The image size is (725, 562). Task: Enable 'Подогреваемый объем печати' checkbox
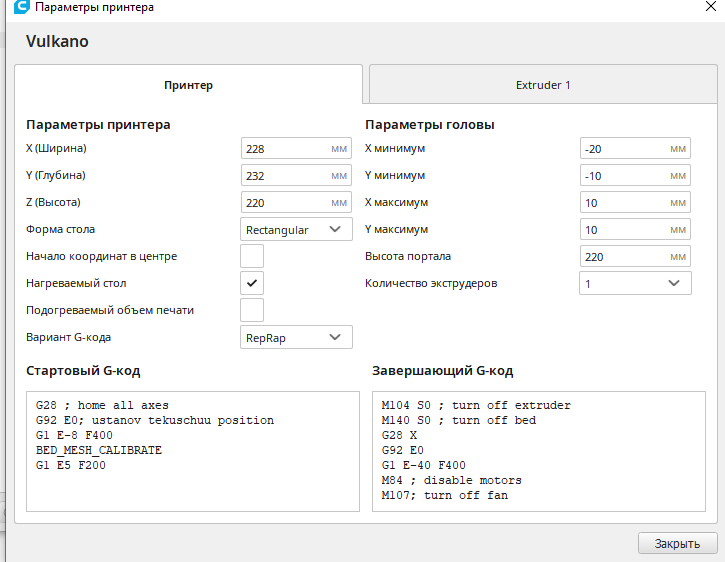(x=252, y=310)
